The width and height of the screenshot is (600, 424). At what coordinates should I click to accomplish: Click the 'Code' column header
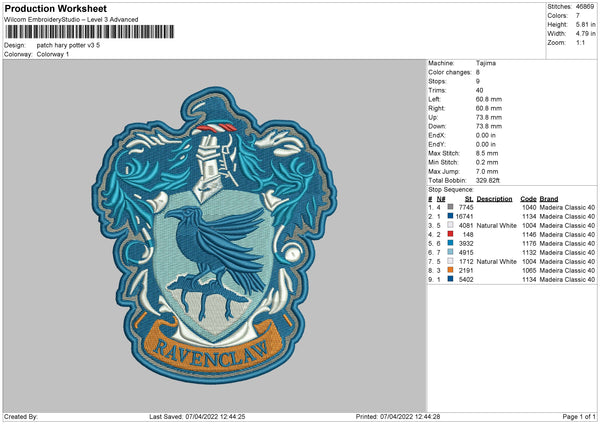pos(528,199)
